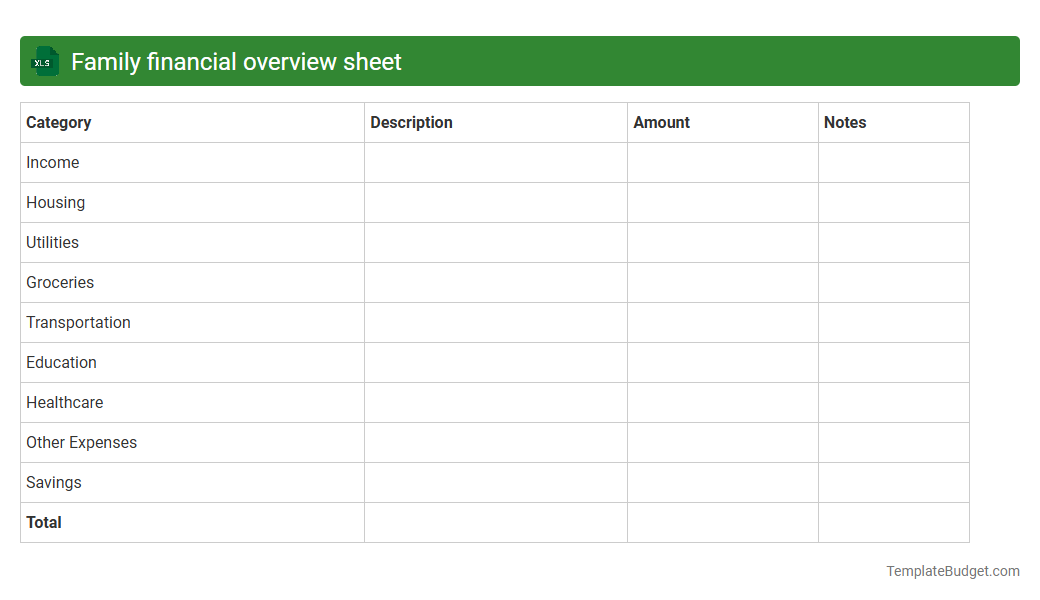The height and width of the screenshot is (600, 1040).
Task: Click the Notes cell for Savings
Action: [893, 482]
